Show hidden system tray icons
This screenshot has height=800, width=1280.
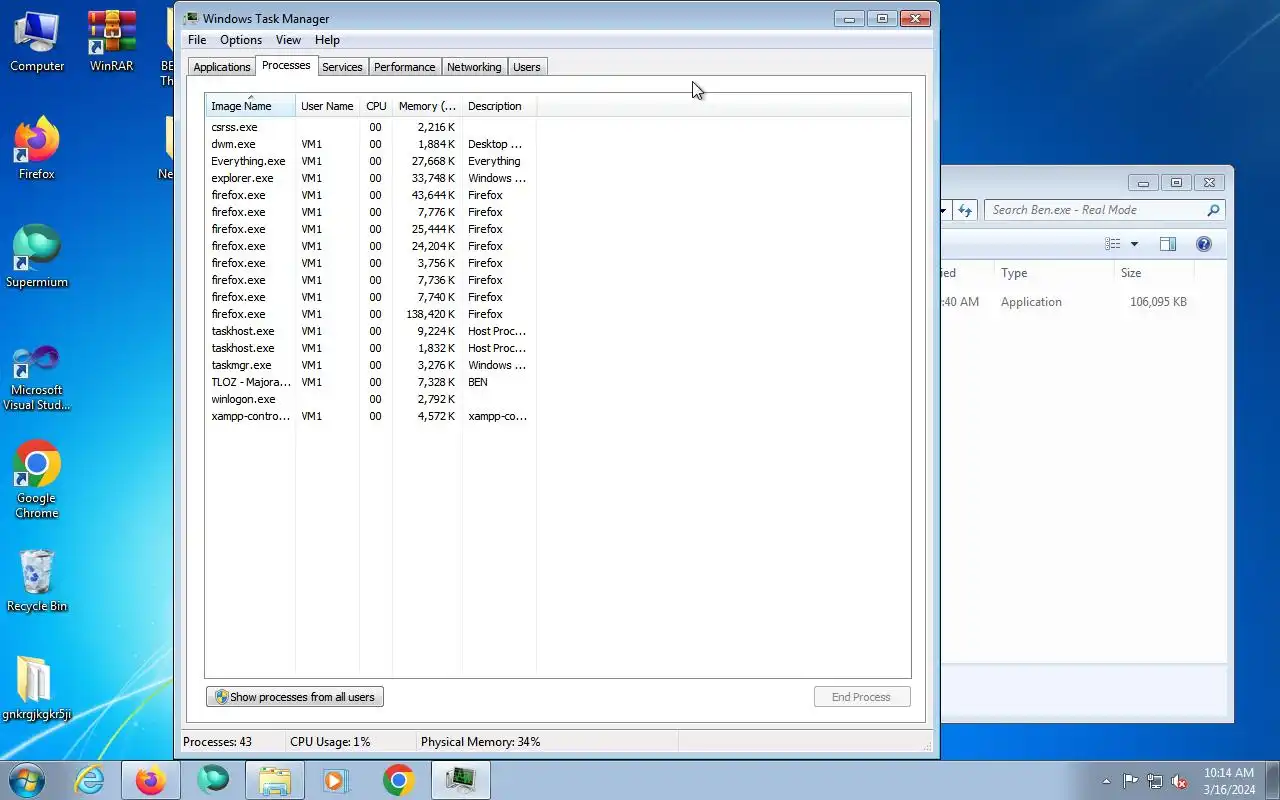(1106, 782)
